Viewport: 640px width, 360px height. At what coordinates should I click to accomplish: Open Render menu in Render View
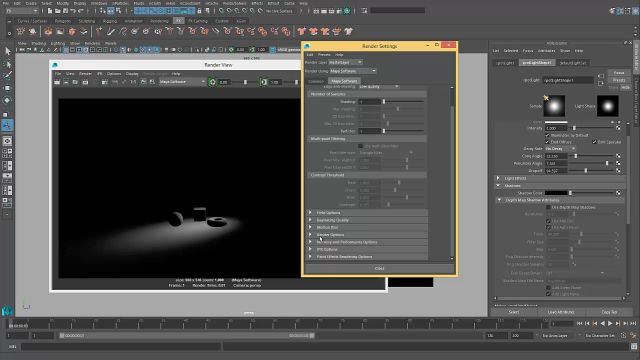pos(85,74)
